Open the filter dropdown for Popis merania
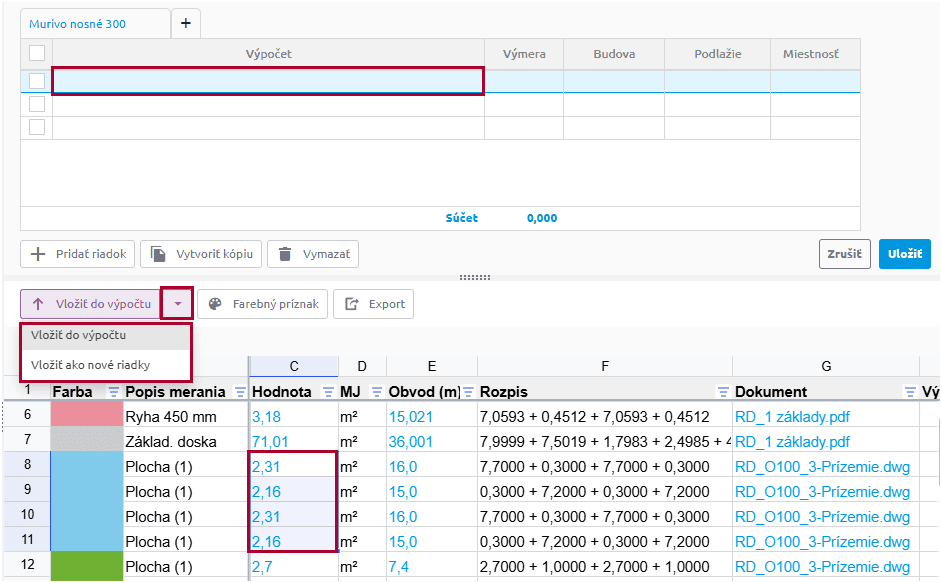Viewport: 942px width, 583px height. click(240, 392)
